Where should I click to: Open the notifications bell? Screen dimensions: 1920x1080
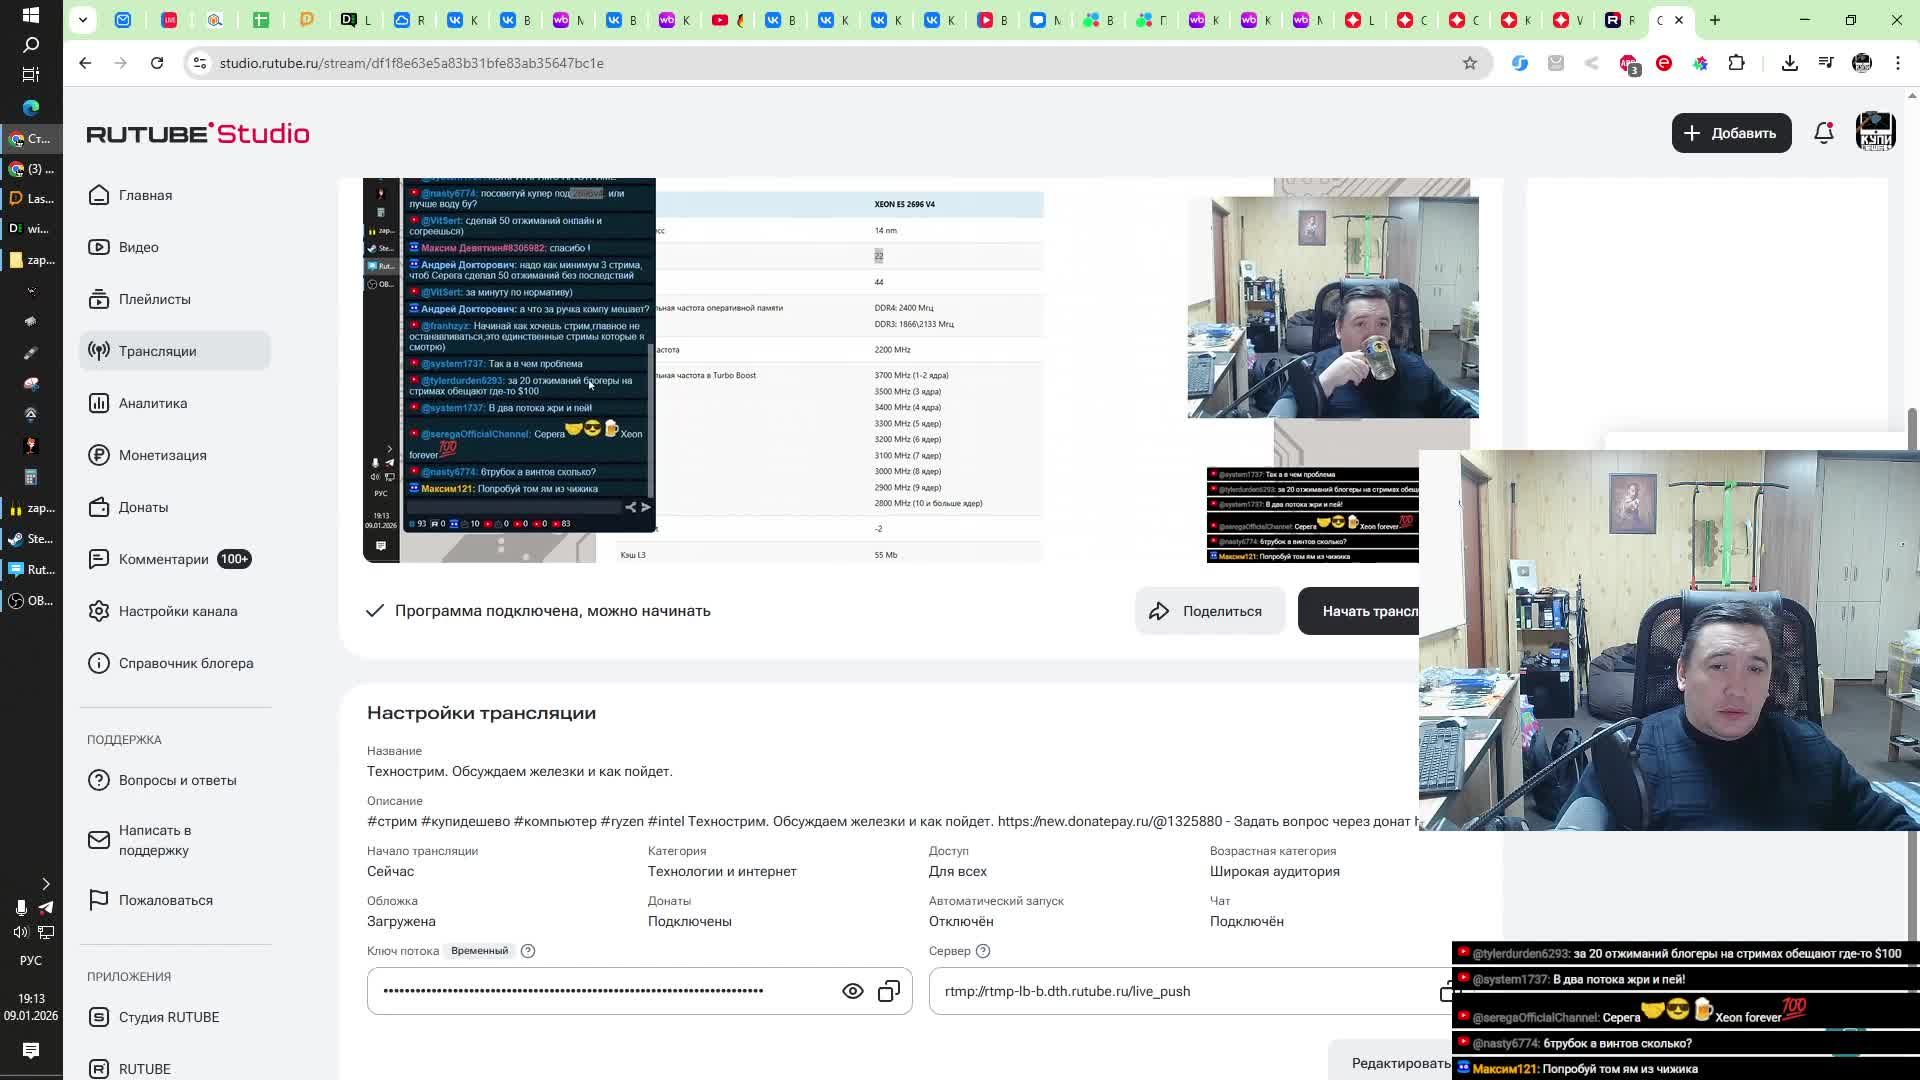[1824, 133]
